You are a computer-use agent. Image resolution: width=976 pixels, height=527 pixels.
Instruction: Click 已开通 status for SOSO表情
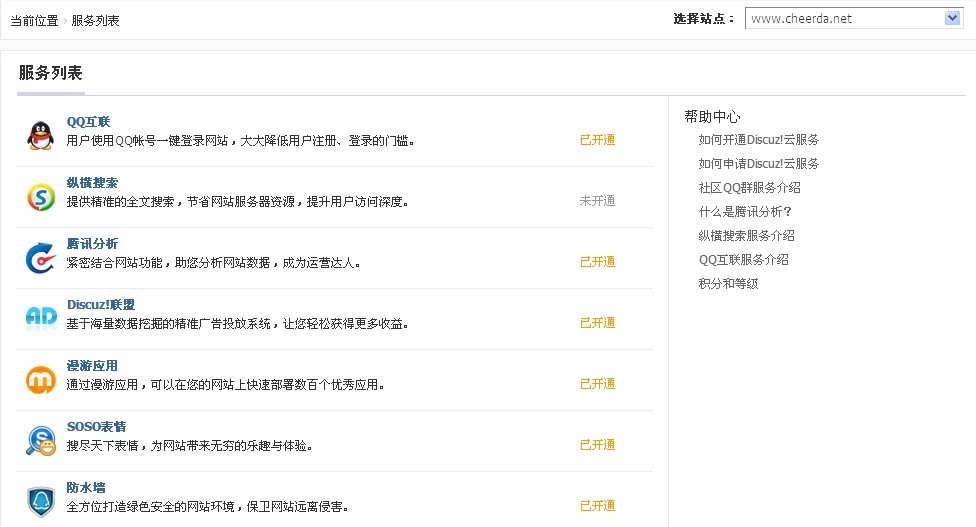(598, 445)
